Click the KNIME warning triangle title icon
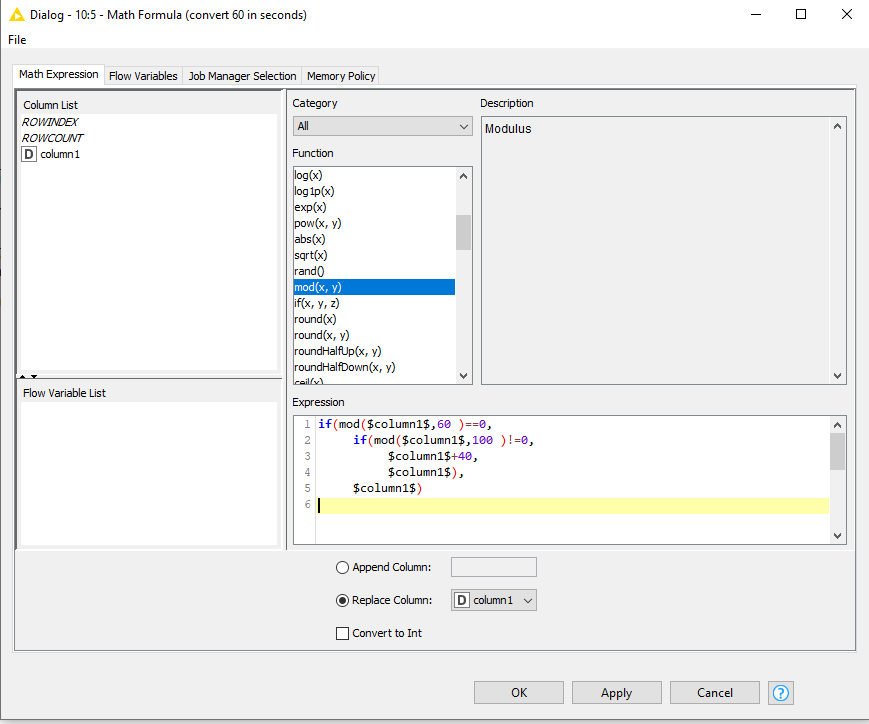The height and width of the screenshot is (724, 869). click(16, 15)
